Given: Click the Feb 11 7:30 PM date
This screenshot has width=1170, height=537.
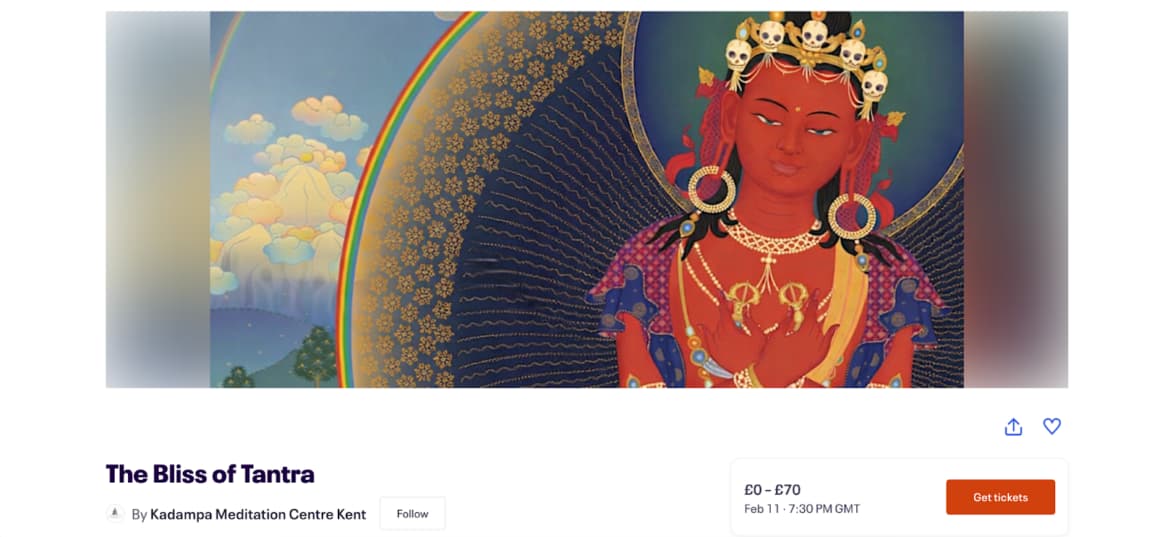Looking at the screenshot, I should tap(802, 509).
